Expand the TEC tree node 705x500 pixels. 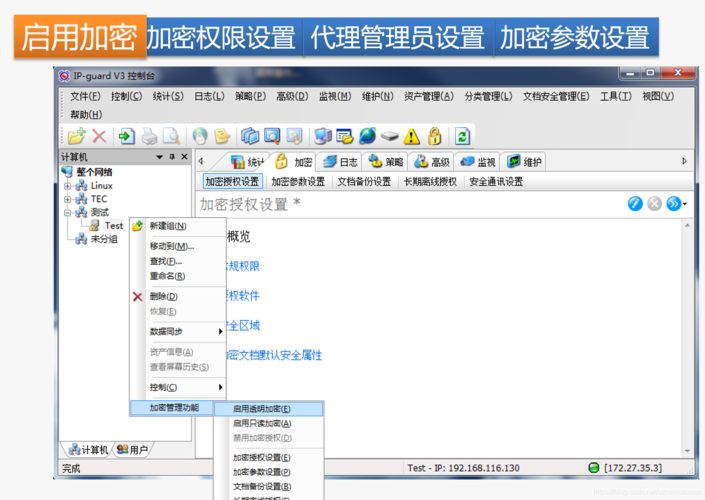click(67, 199)
